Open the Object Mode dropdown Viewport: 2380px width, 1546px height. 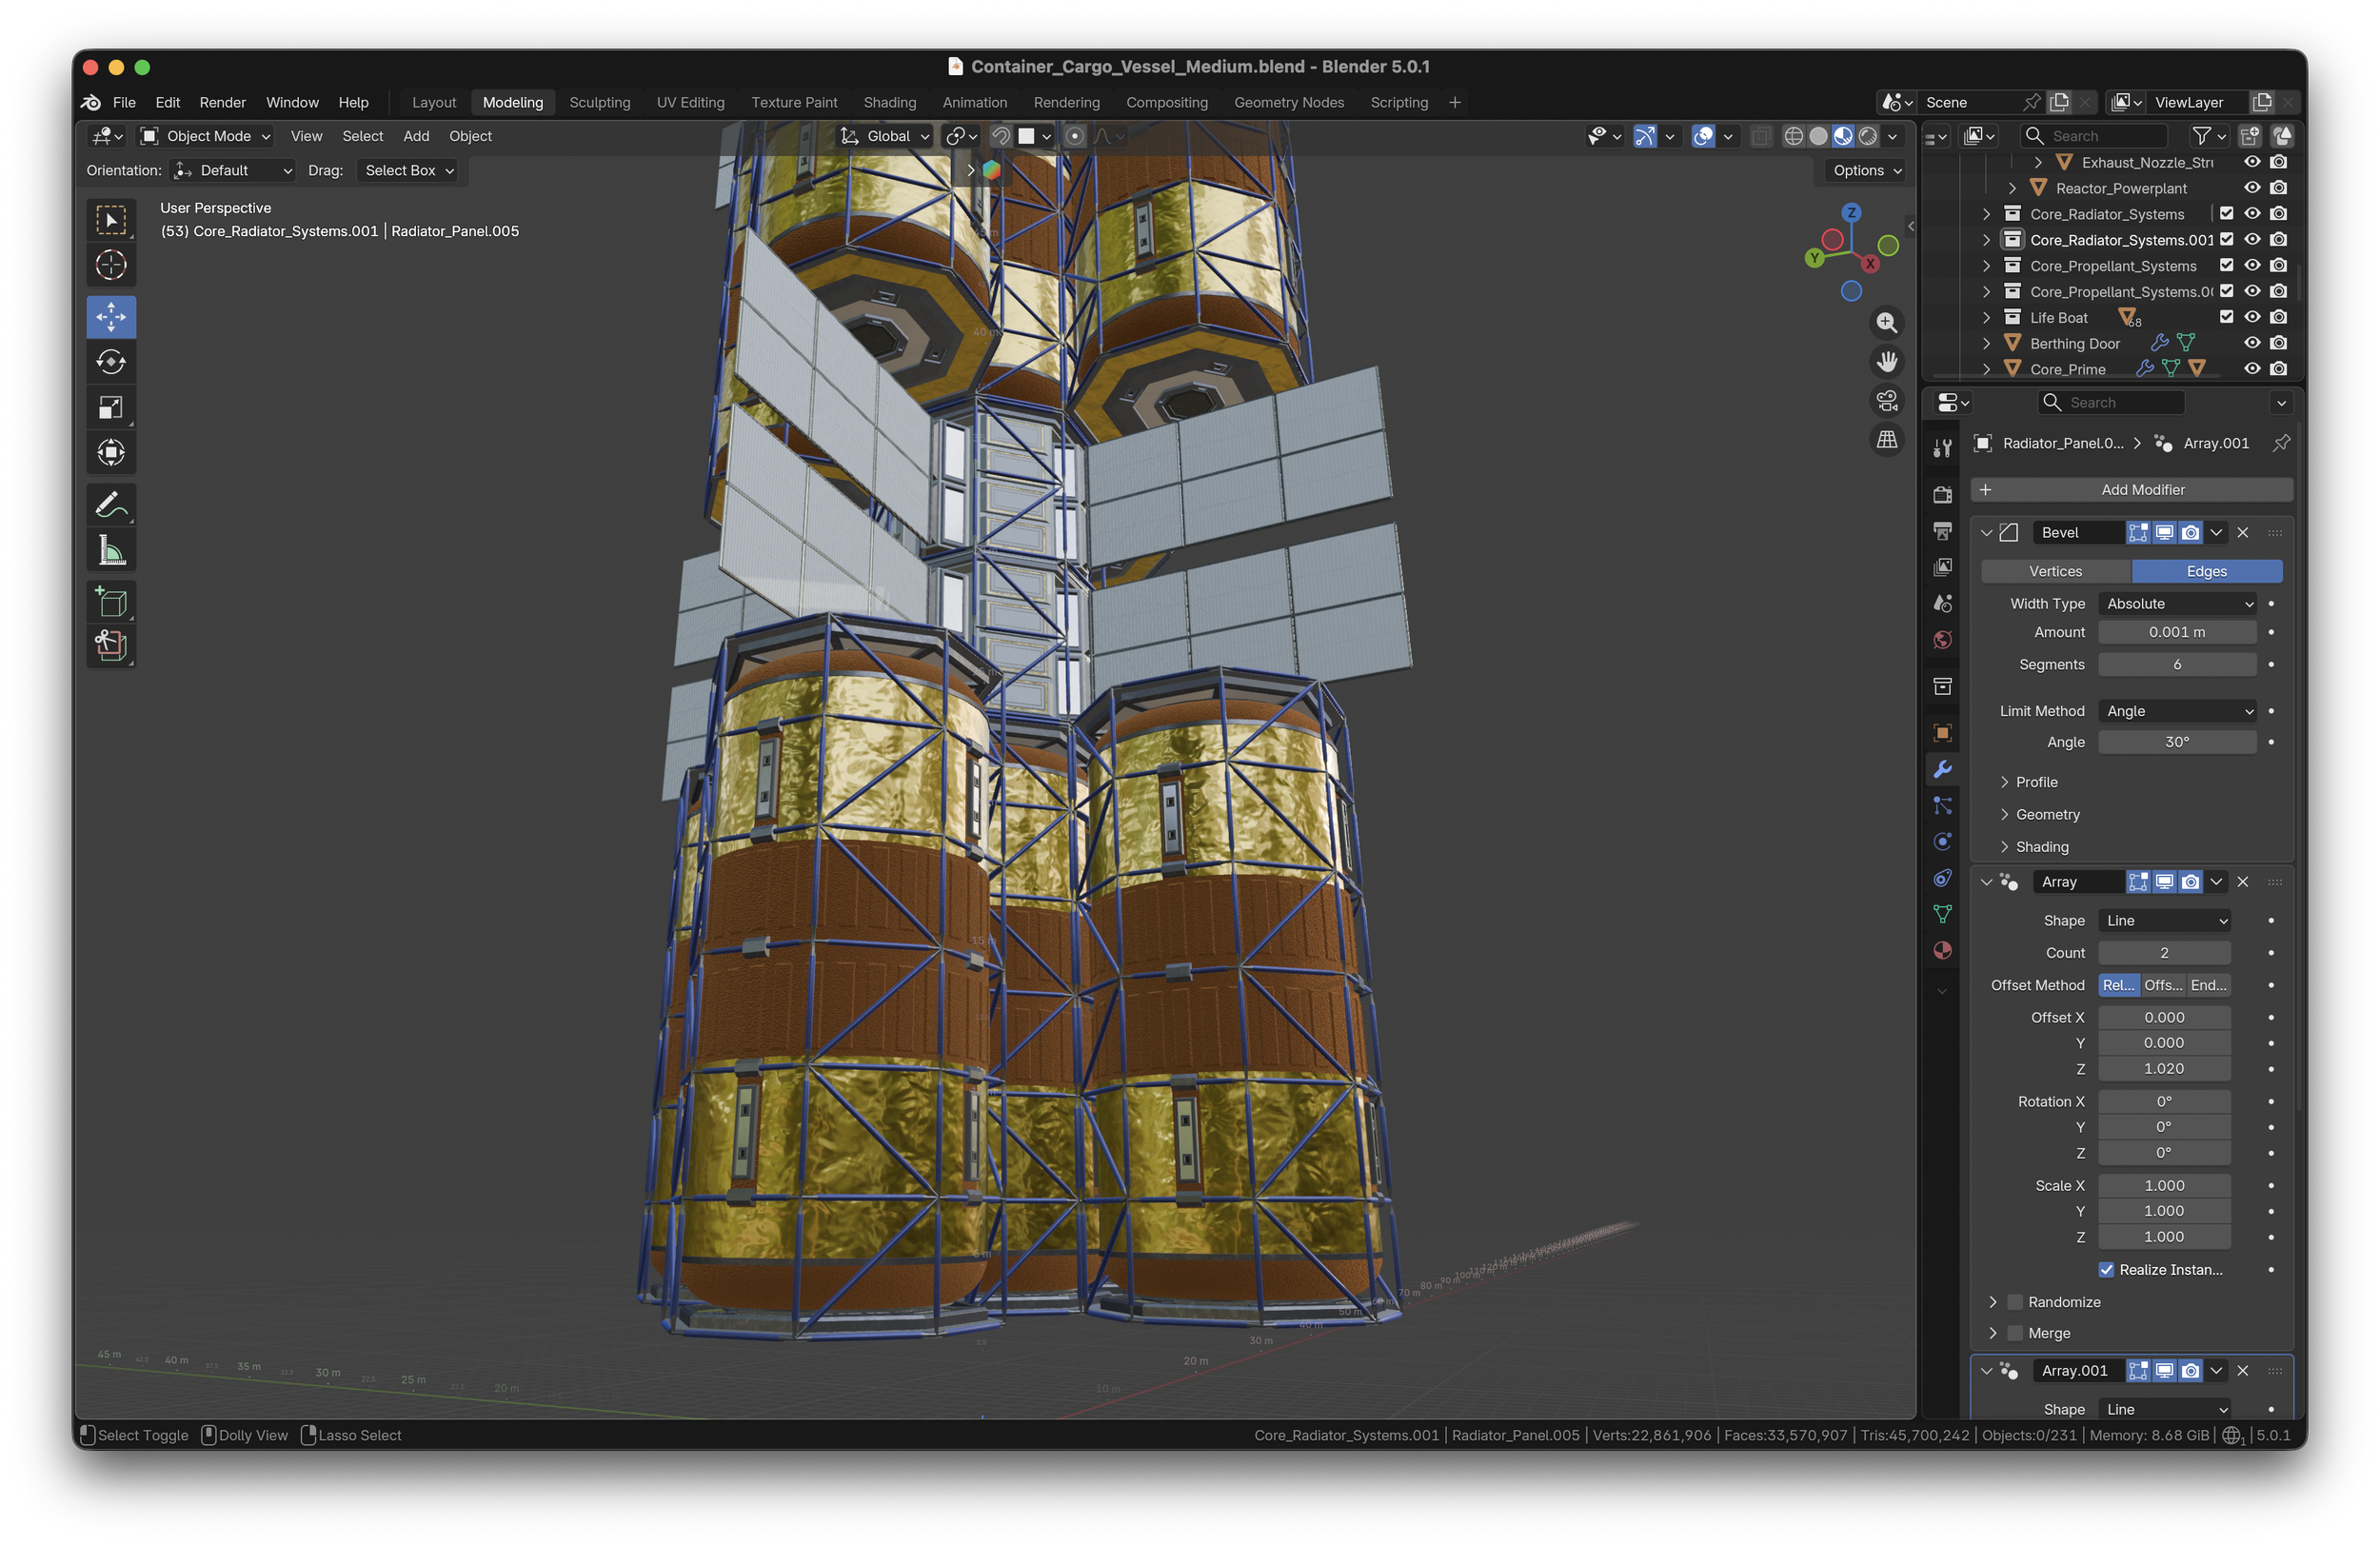pyautogui.click(x=206, y=136)
